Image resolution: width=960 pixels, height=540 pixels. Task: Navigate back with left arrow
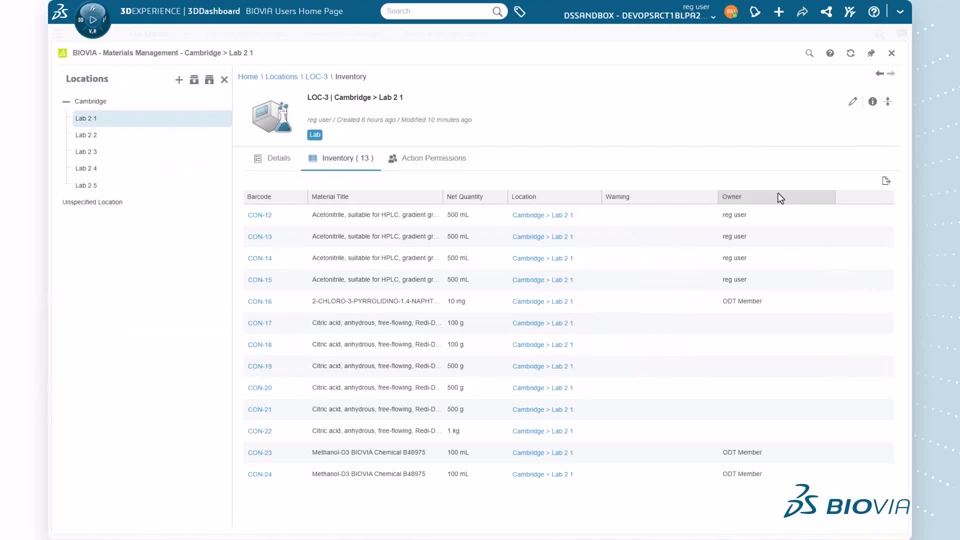coord(879,73)
